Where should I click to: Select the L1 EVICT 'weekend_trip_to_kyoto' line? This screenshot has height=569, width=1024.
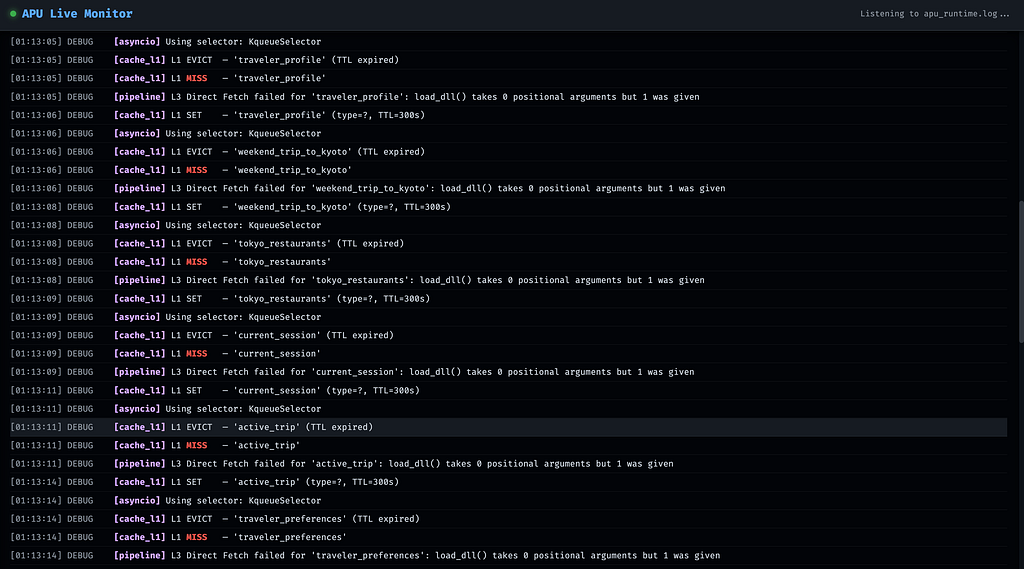[x=508, y=152]
